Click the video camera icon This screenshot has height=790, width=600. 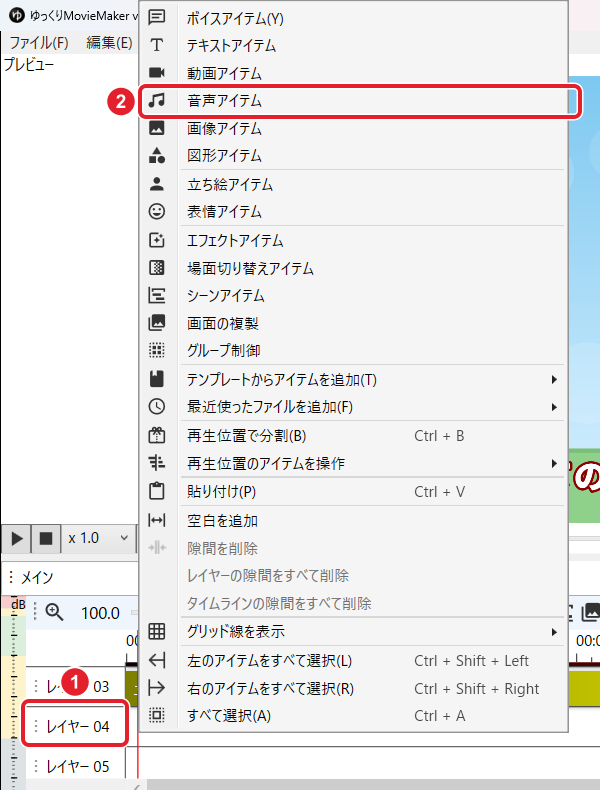[157, 73]
